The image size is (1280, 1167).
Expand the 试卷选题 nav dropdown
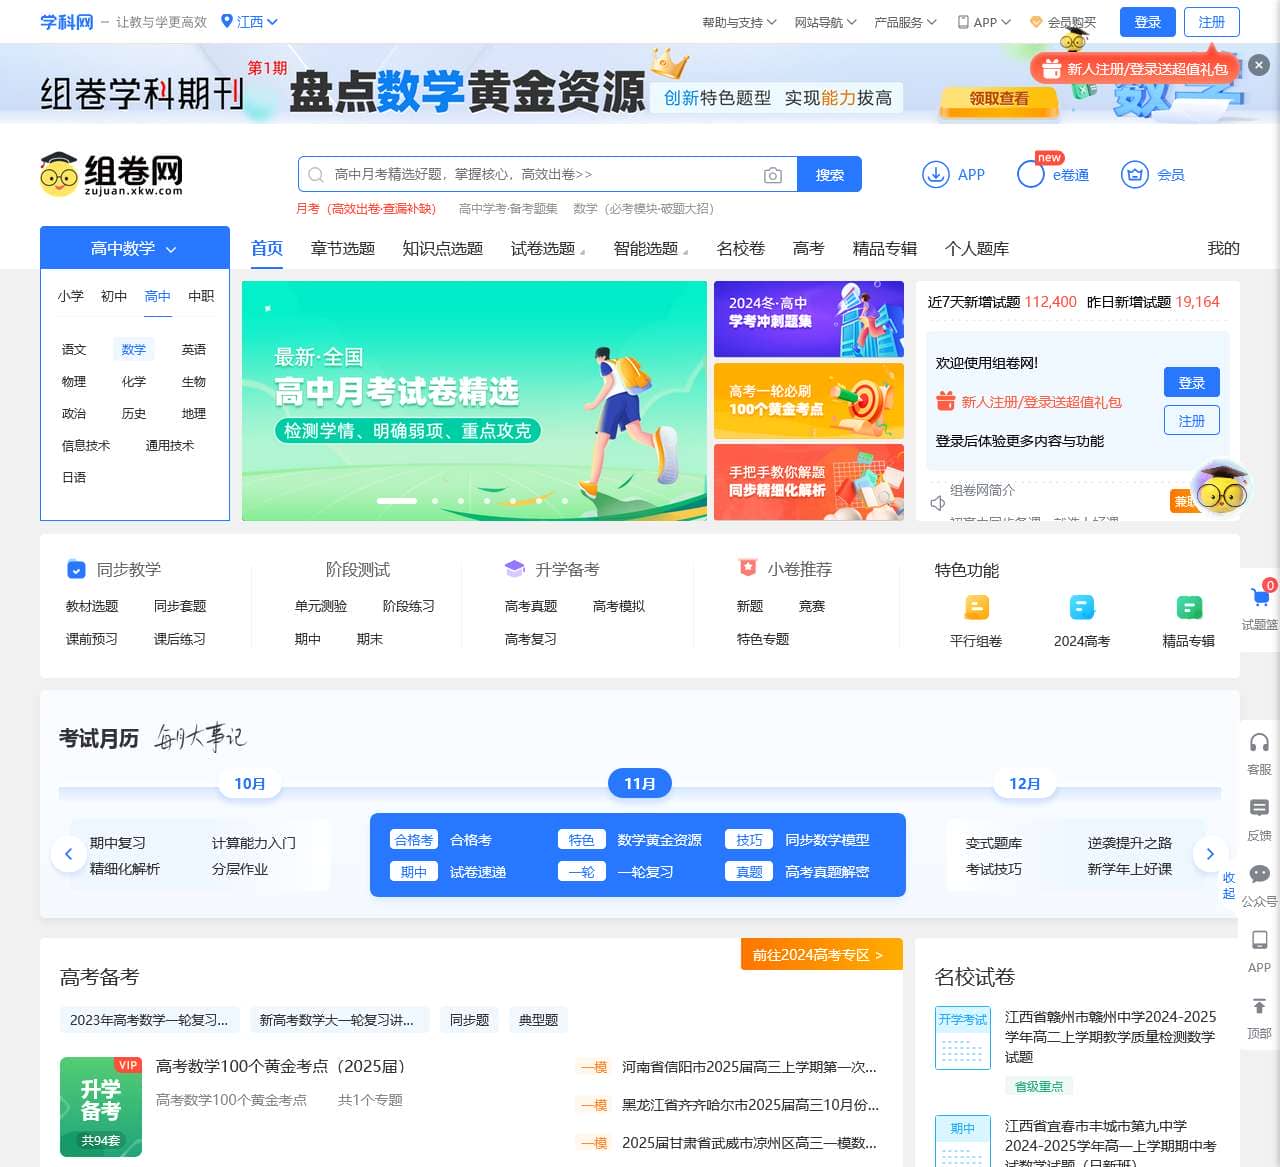(x=548, y=248)
